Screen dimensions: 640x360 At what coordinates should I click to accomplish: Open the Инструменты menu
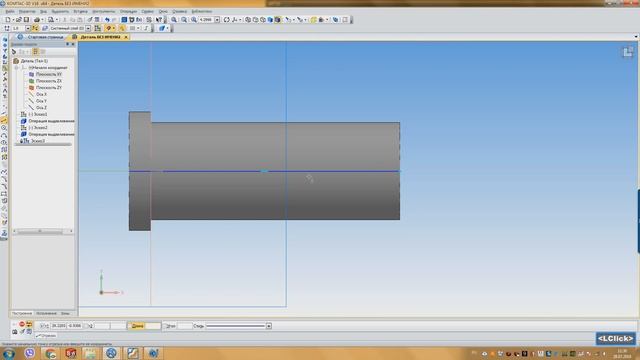pyautogui.click(x=103, y=11)
